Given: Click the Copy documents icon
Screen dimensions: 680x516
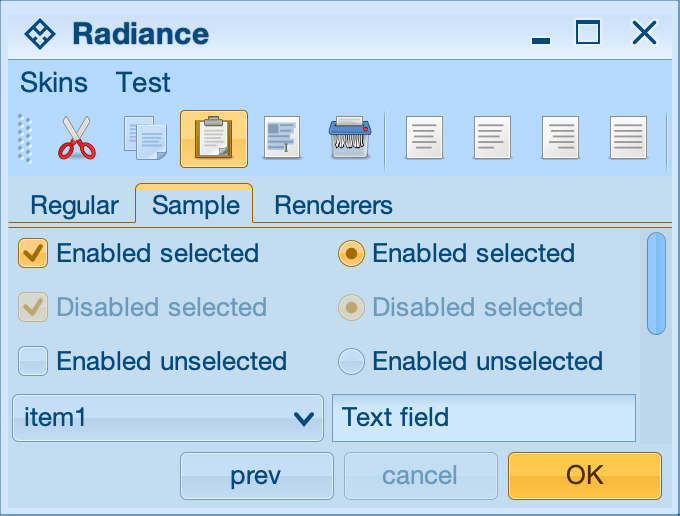Looking at the screenshot, I should 145,138.
